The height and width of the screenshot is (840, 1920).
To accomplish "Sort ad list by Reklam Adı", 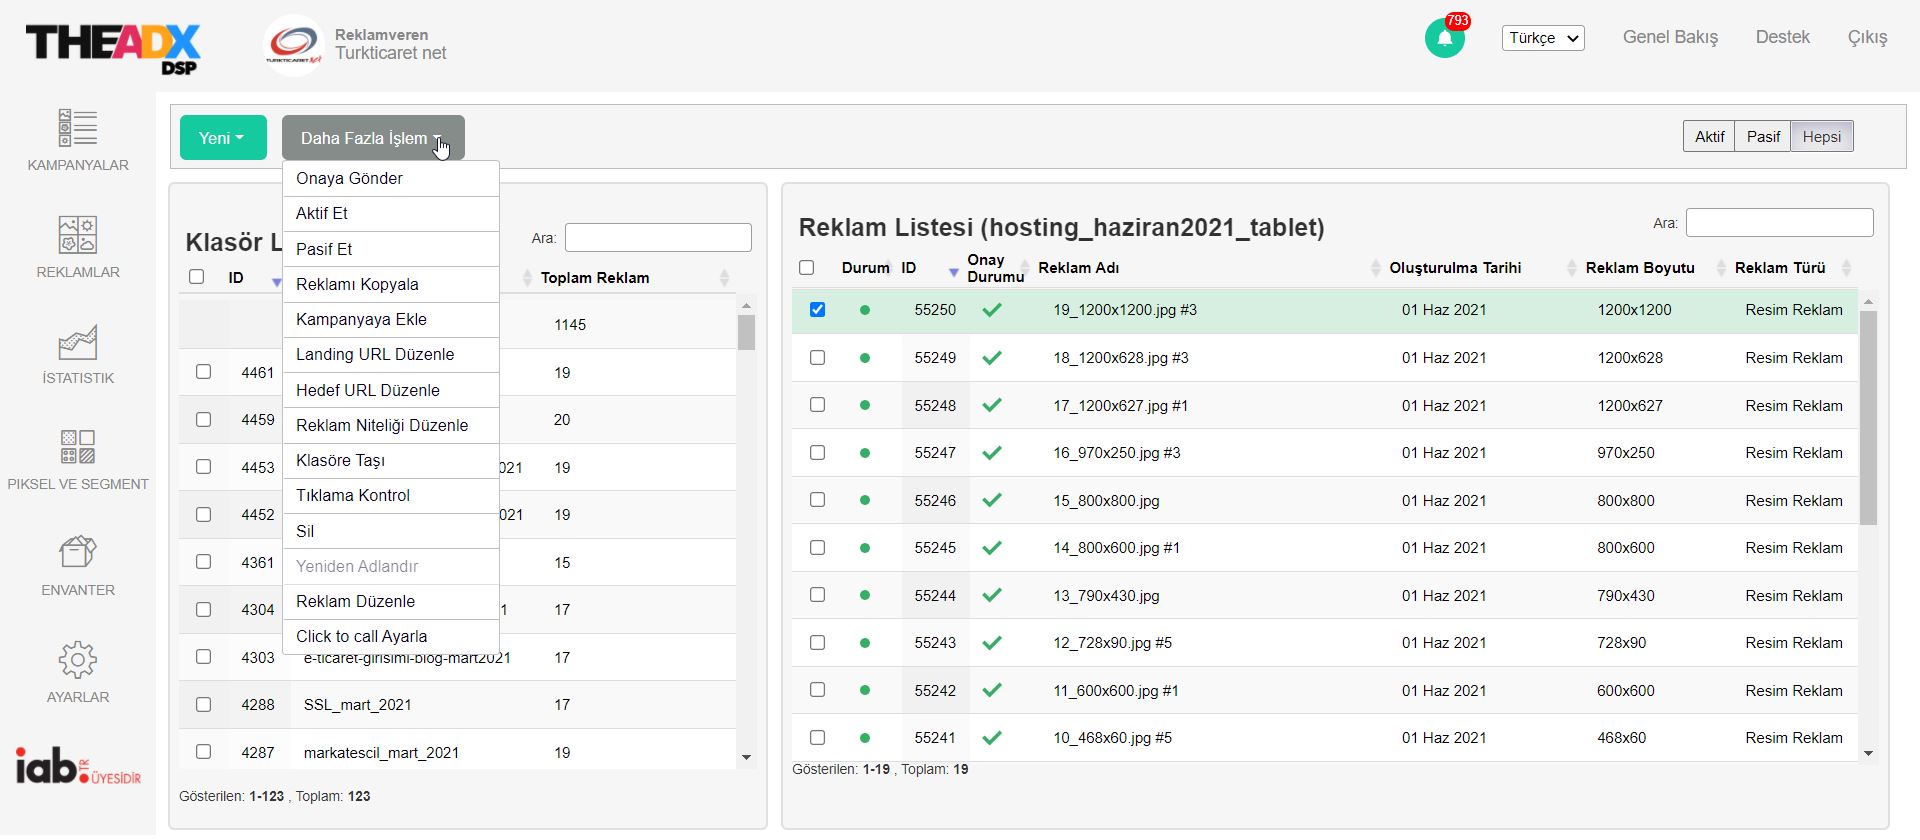I will point(1078,268).
